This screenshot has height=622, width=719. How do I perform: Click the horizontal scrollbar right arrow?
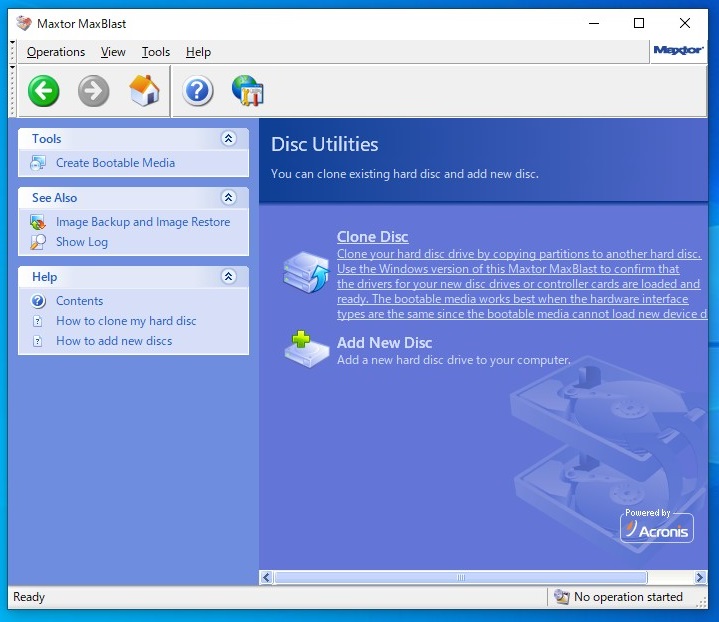click(x=700, y=577)
